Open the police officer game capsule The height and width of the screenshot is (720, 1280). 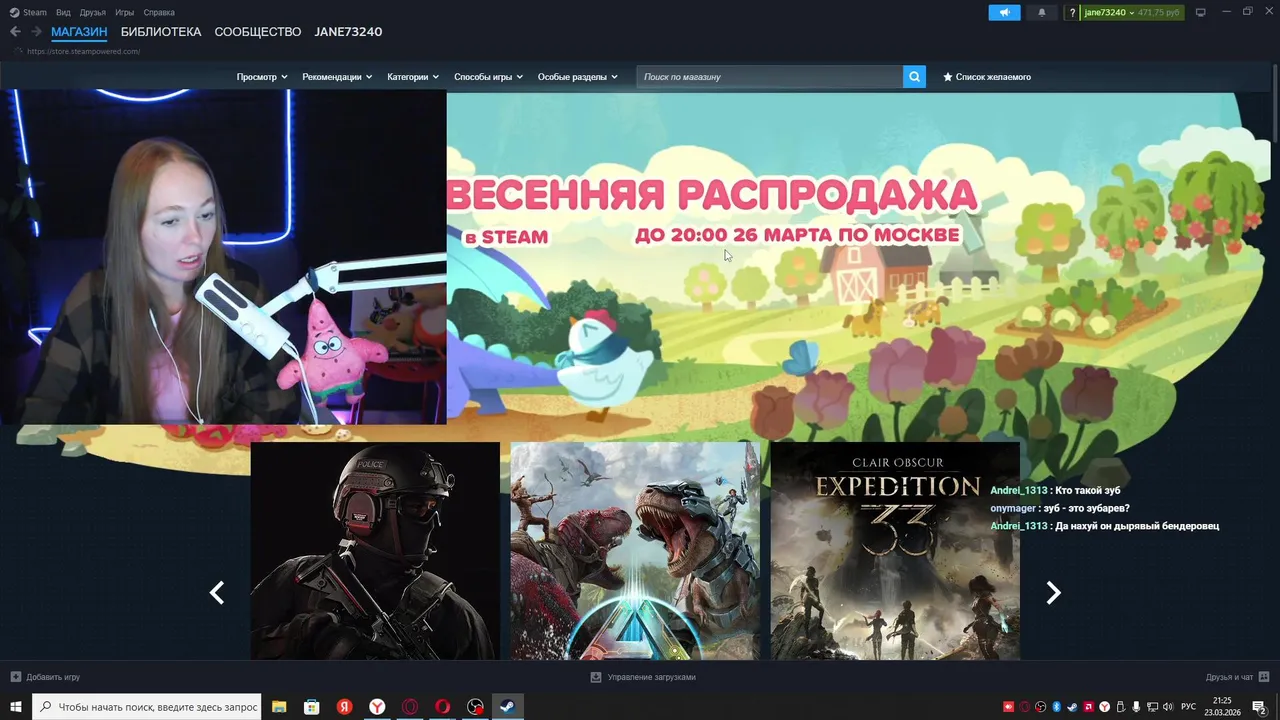click(x=375, y=551)
